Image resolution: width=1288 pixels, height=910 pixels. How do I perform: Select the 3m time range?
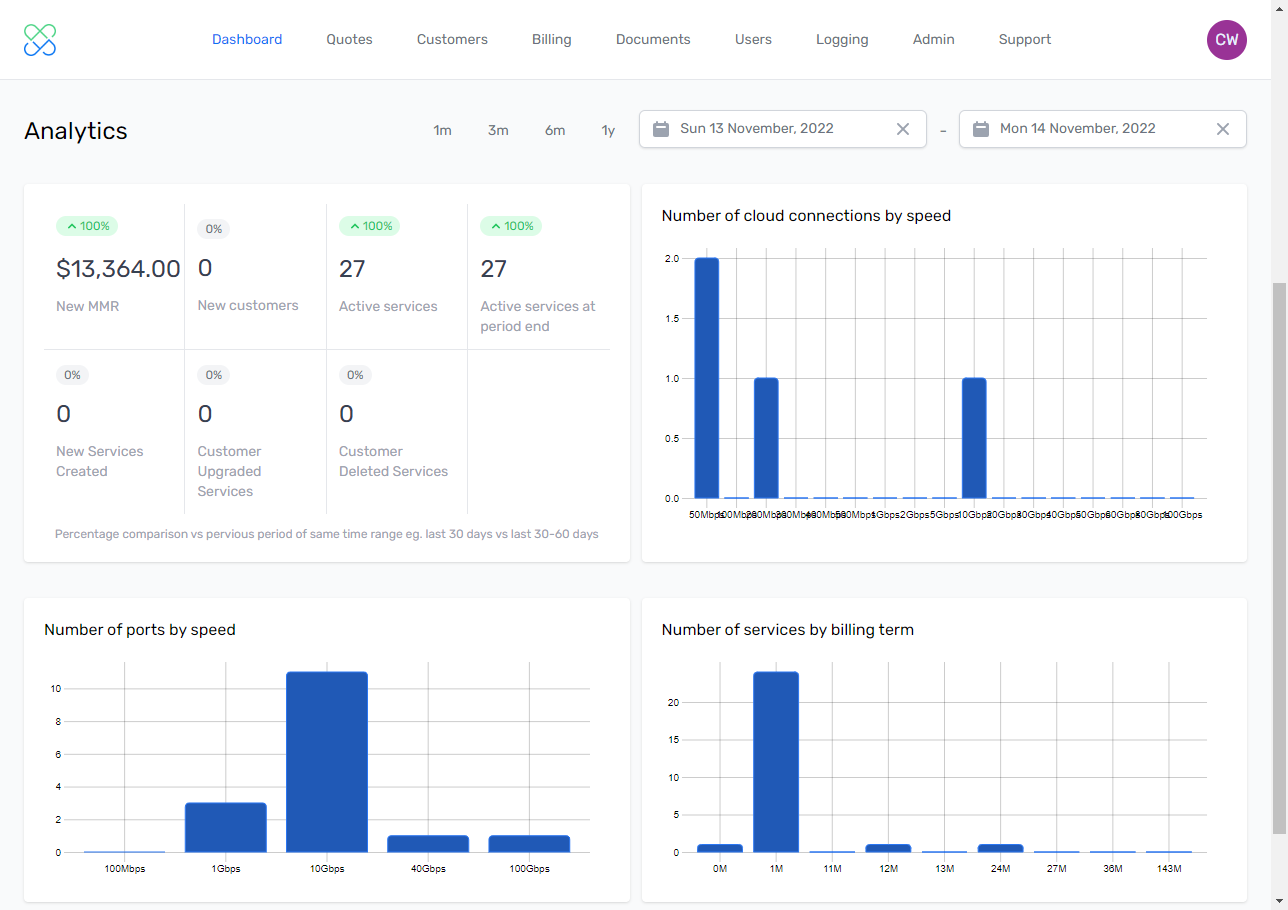(x=498, y=131)
